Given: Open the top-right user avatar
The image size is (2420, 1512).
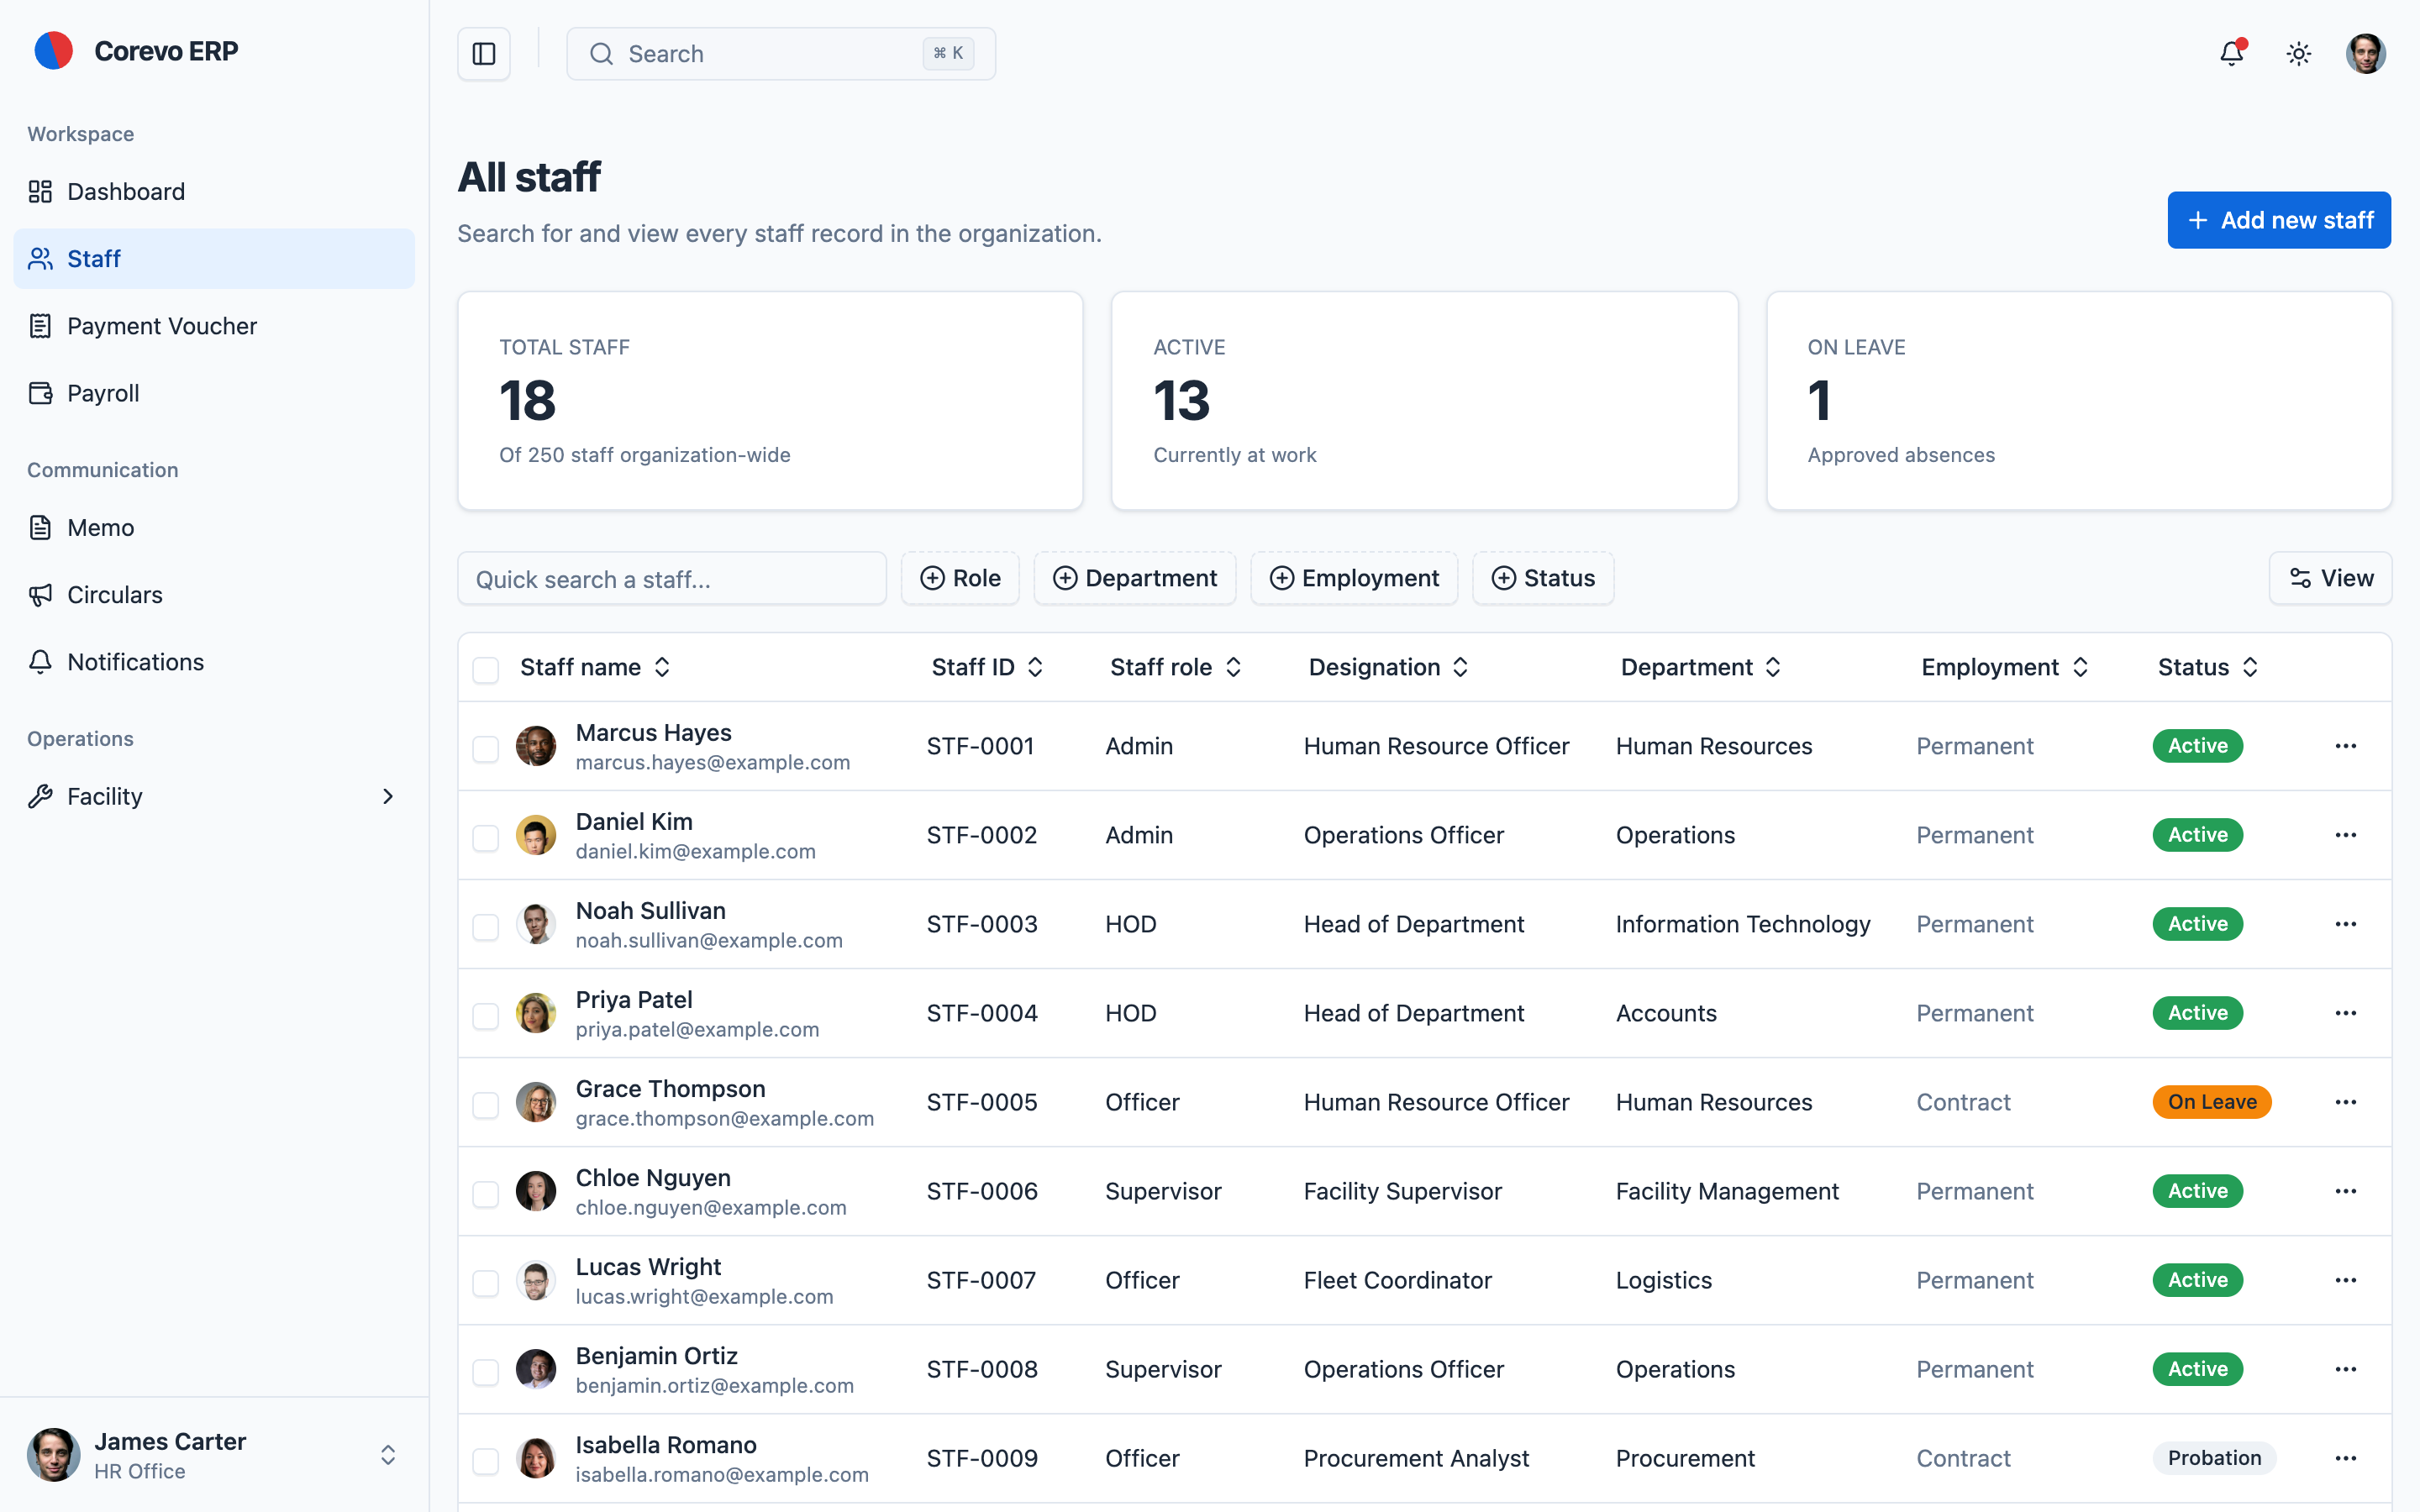Looking at the screenshot, I should pos(2366,54).
